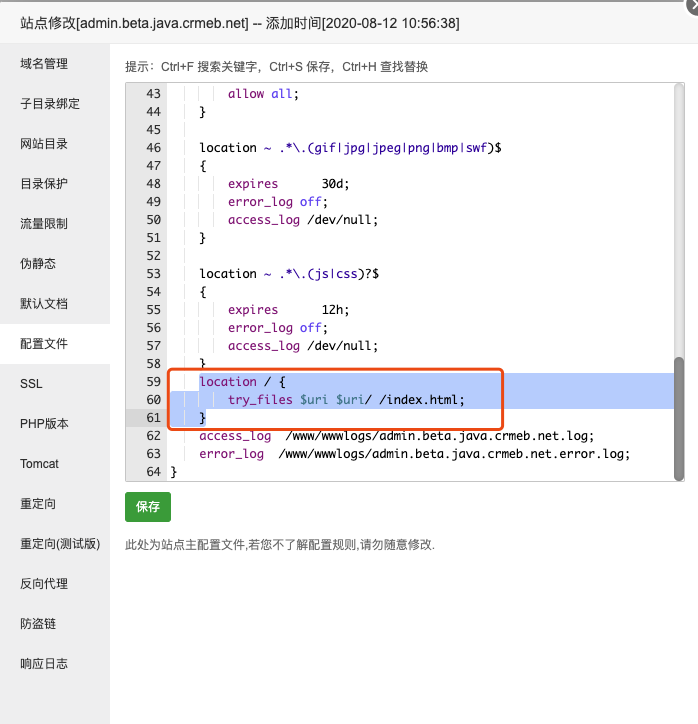Click the js|css location line
The width and height of the screenshot is (698, 724).
point(289,274)
